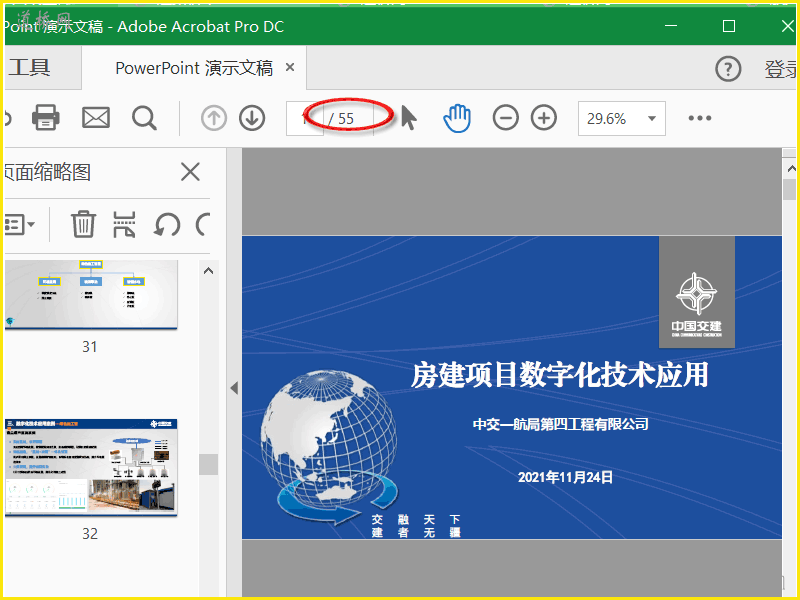Zoom in with the plus button
800x600 pixels.
click(x=544, y=118)
